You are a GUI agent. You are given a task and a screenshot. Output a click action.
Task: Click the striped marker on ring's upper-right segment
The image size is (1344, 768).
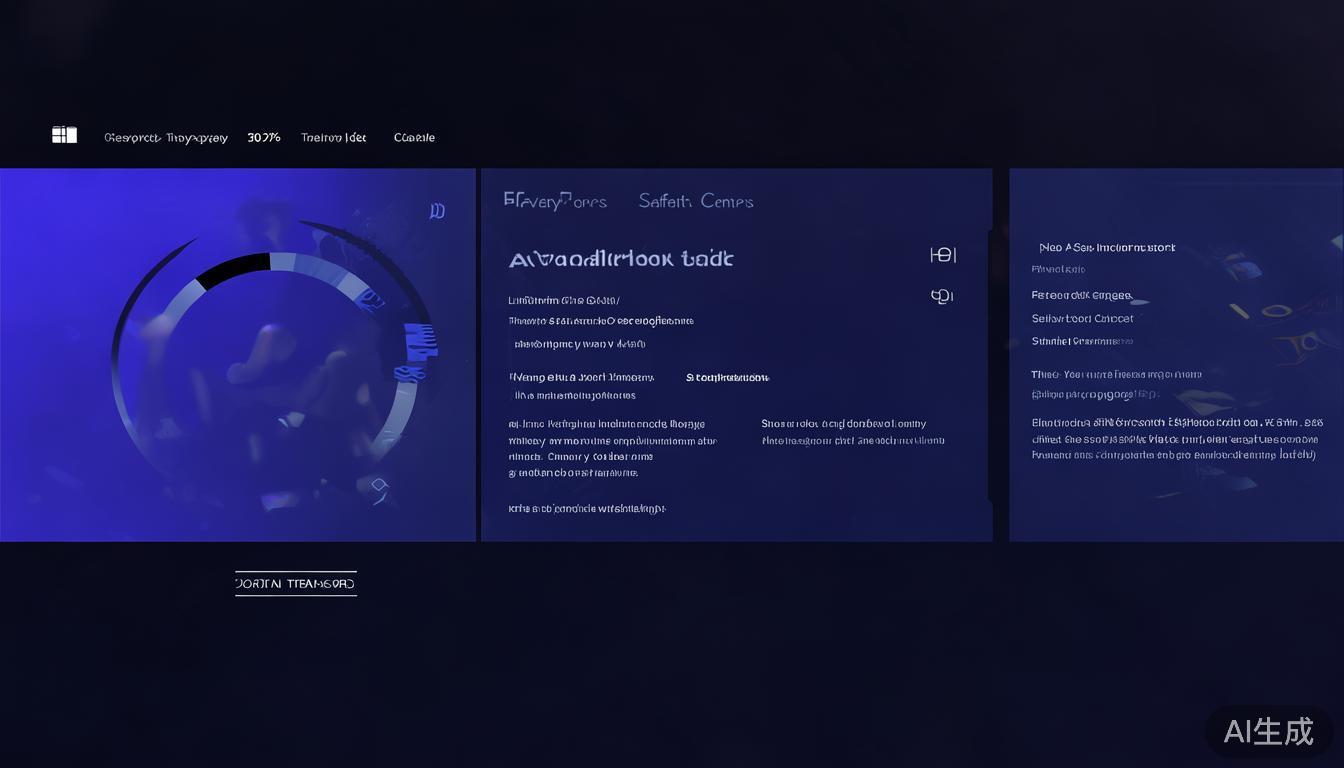tap(368, 298)
